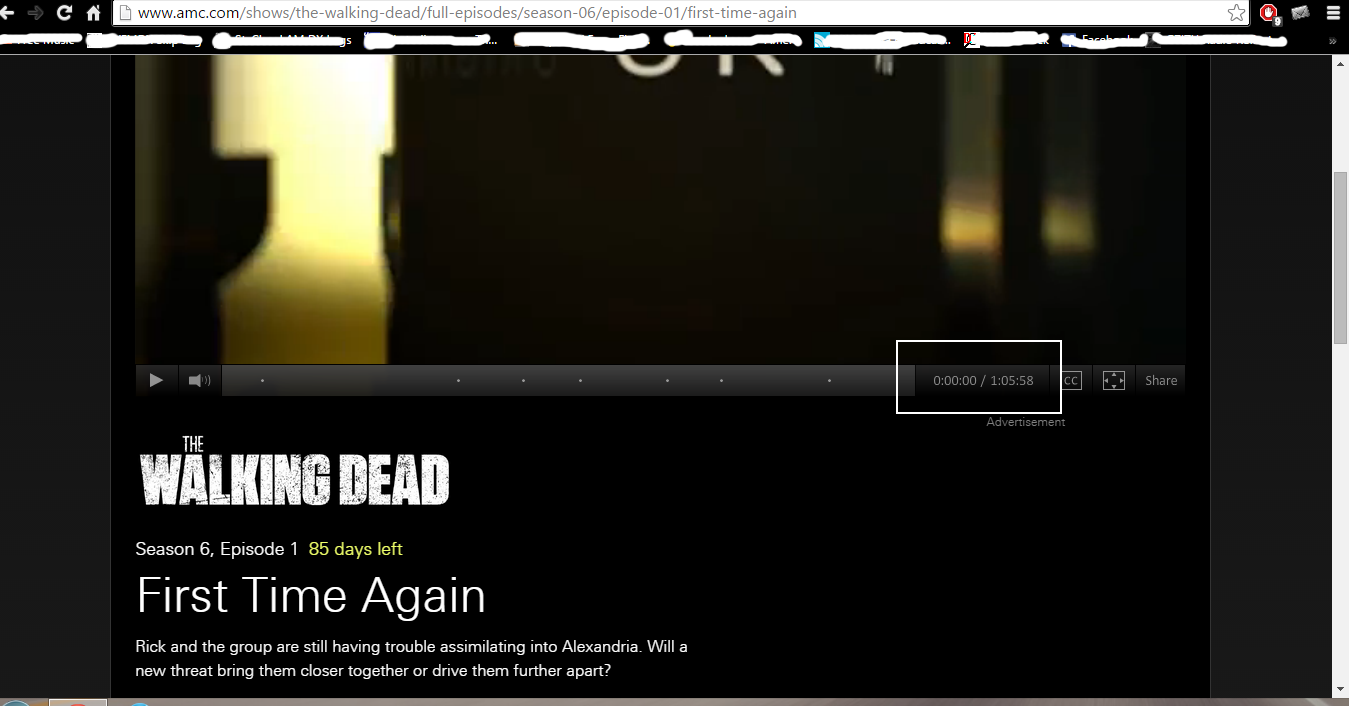Switch the video to fullscreen
This screenshot has height=706, width=1349.
(1114, 380)
